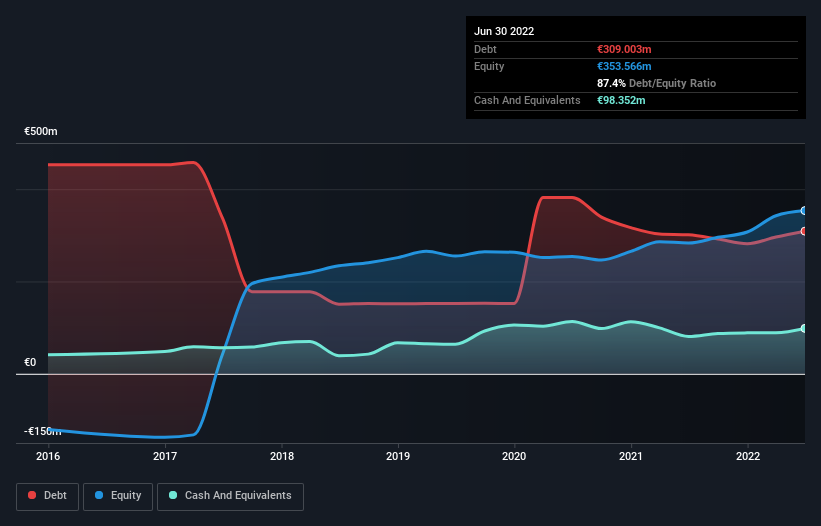821x526 pixels.
Task: Click the 2022 axis label
Action: coord(748,456)
